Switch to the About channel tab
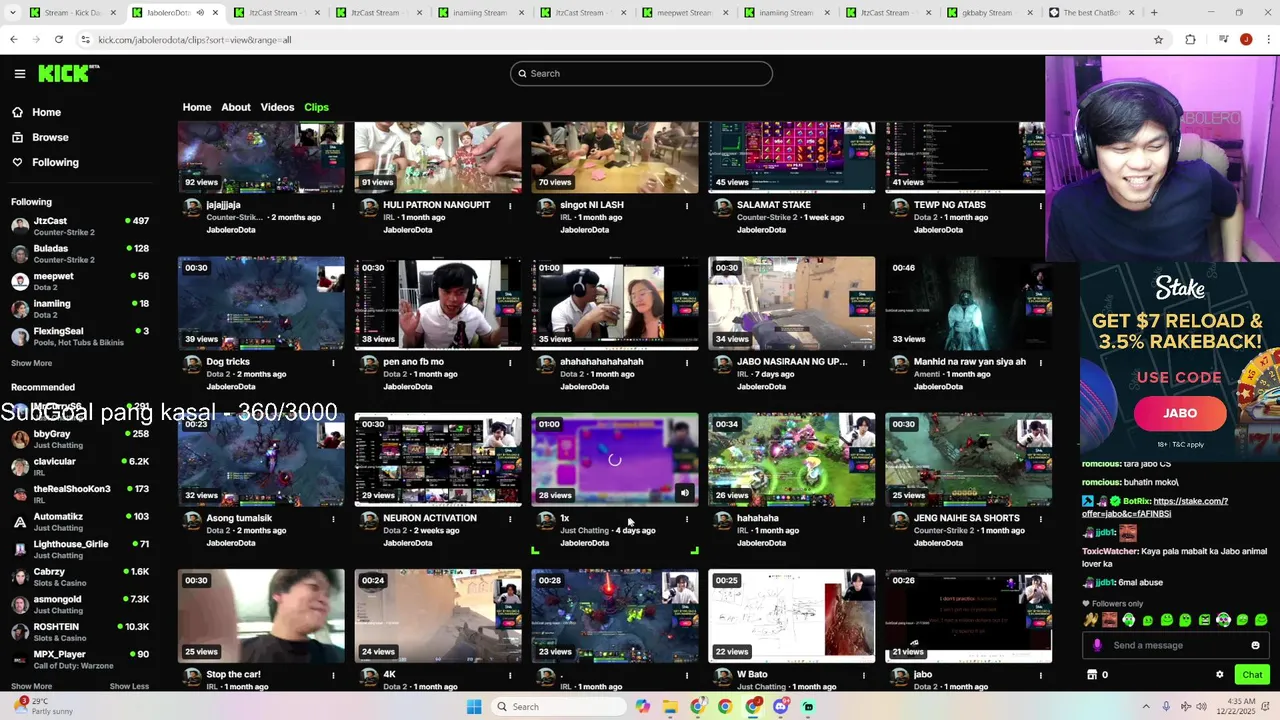The width and height of the screenshot is (1280, 720). click(236, 107)
